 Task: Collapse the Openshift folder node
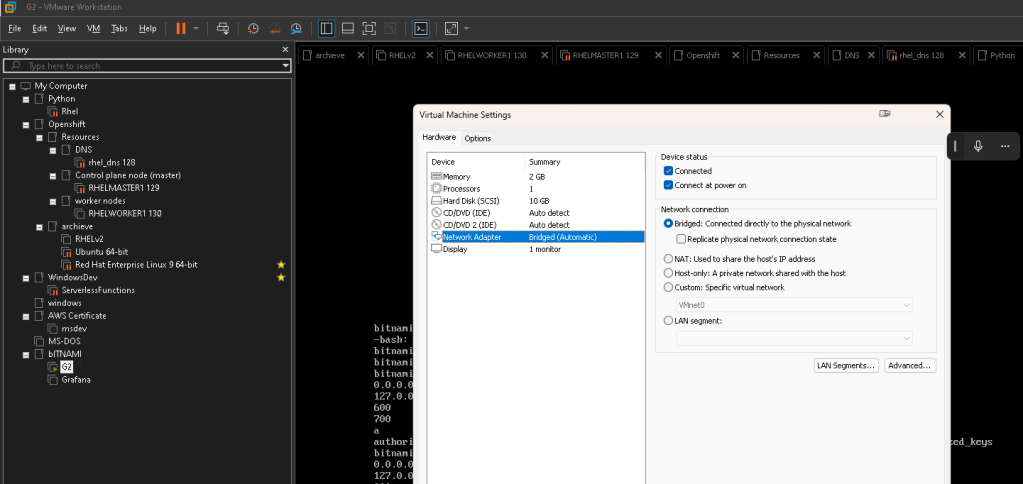[26, 125]
